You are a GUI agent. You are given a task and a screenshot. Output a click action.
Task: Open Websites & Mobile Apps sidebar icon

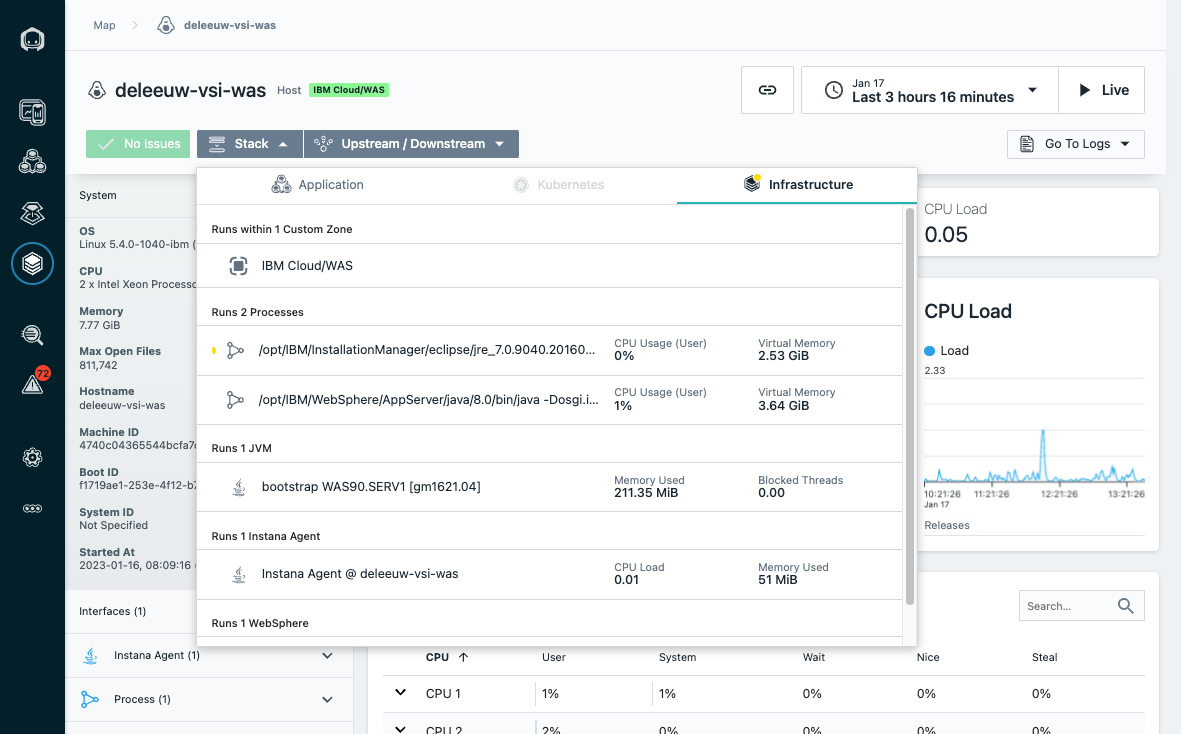[x=32, y=112]
